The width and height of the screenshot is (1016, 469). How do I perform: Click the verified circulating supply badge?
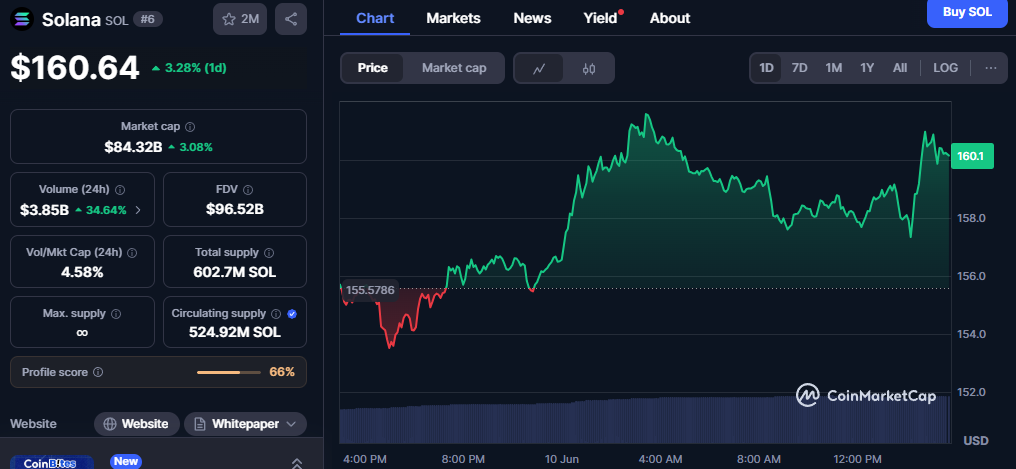click(x=292, y=314)
